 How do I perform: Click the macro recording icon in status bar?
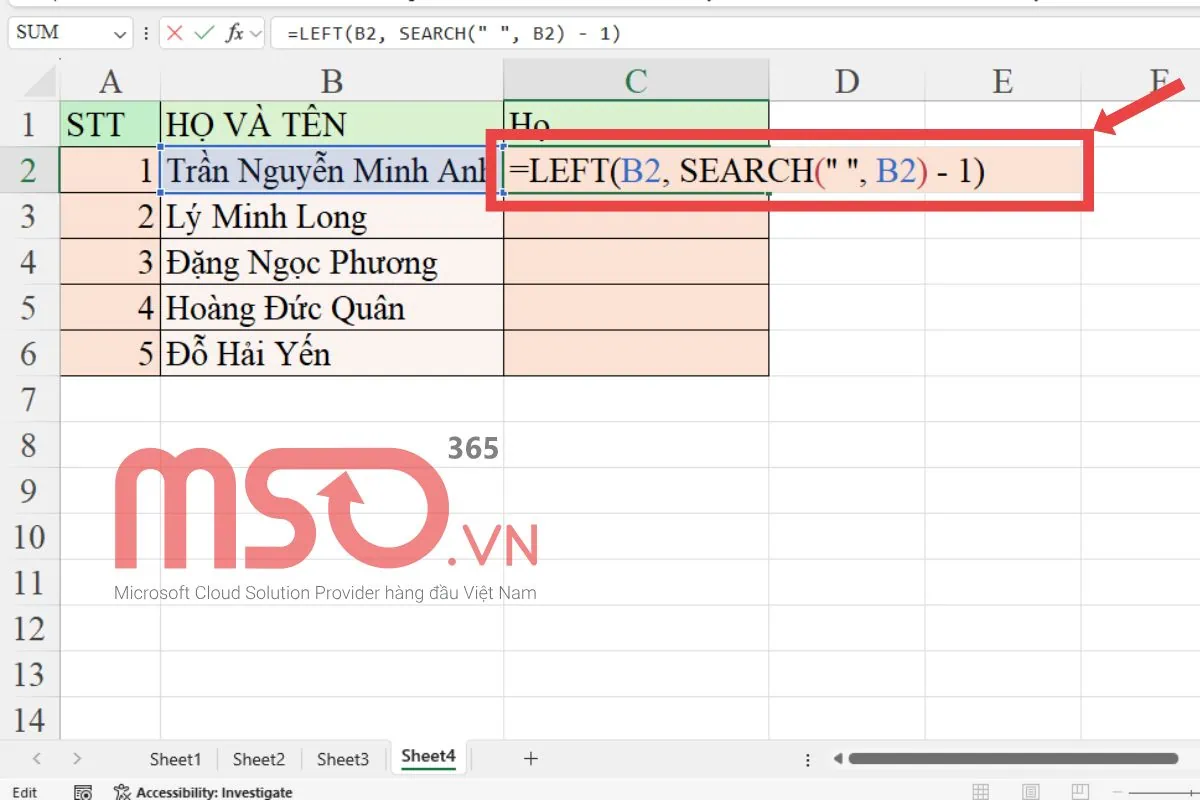pos(84,792)
